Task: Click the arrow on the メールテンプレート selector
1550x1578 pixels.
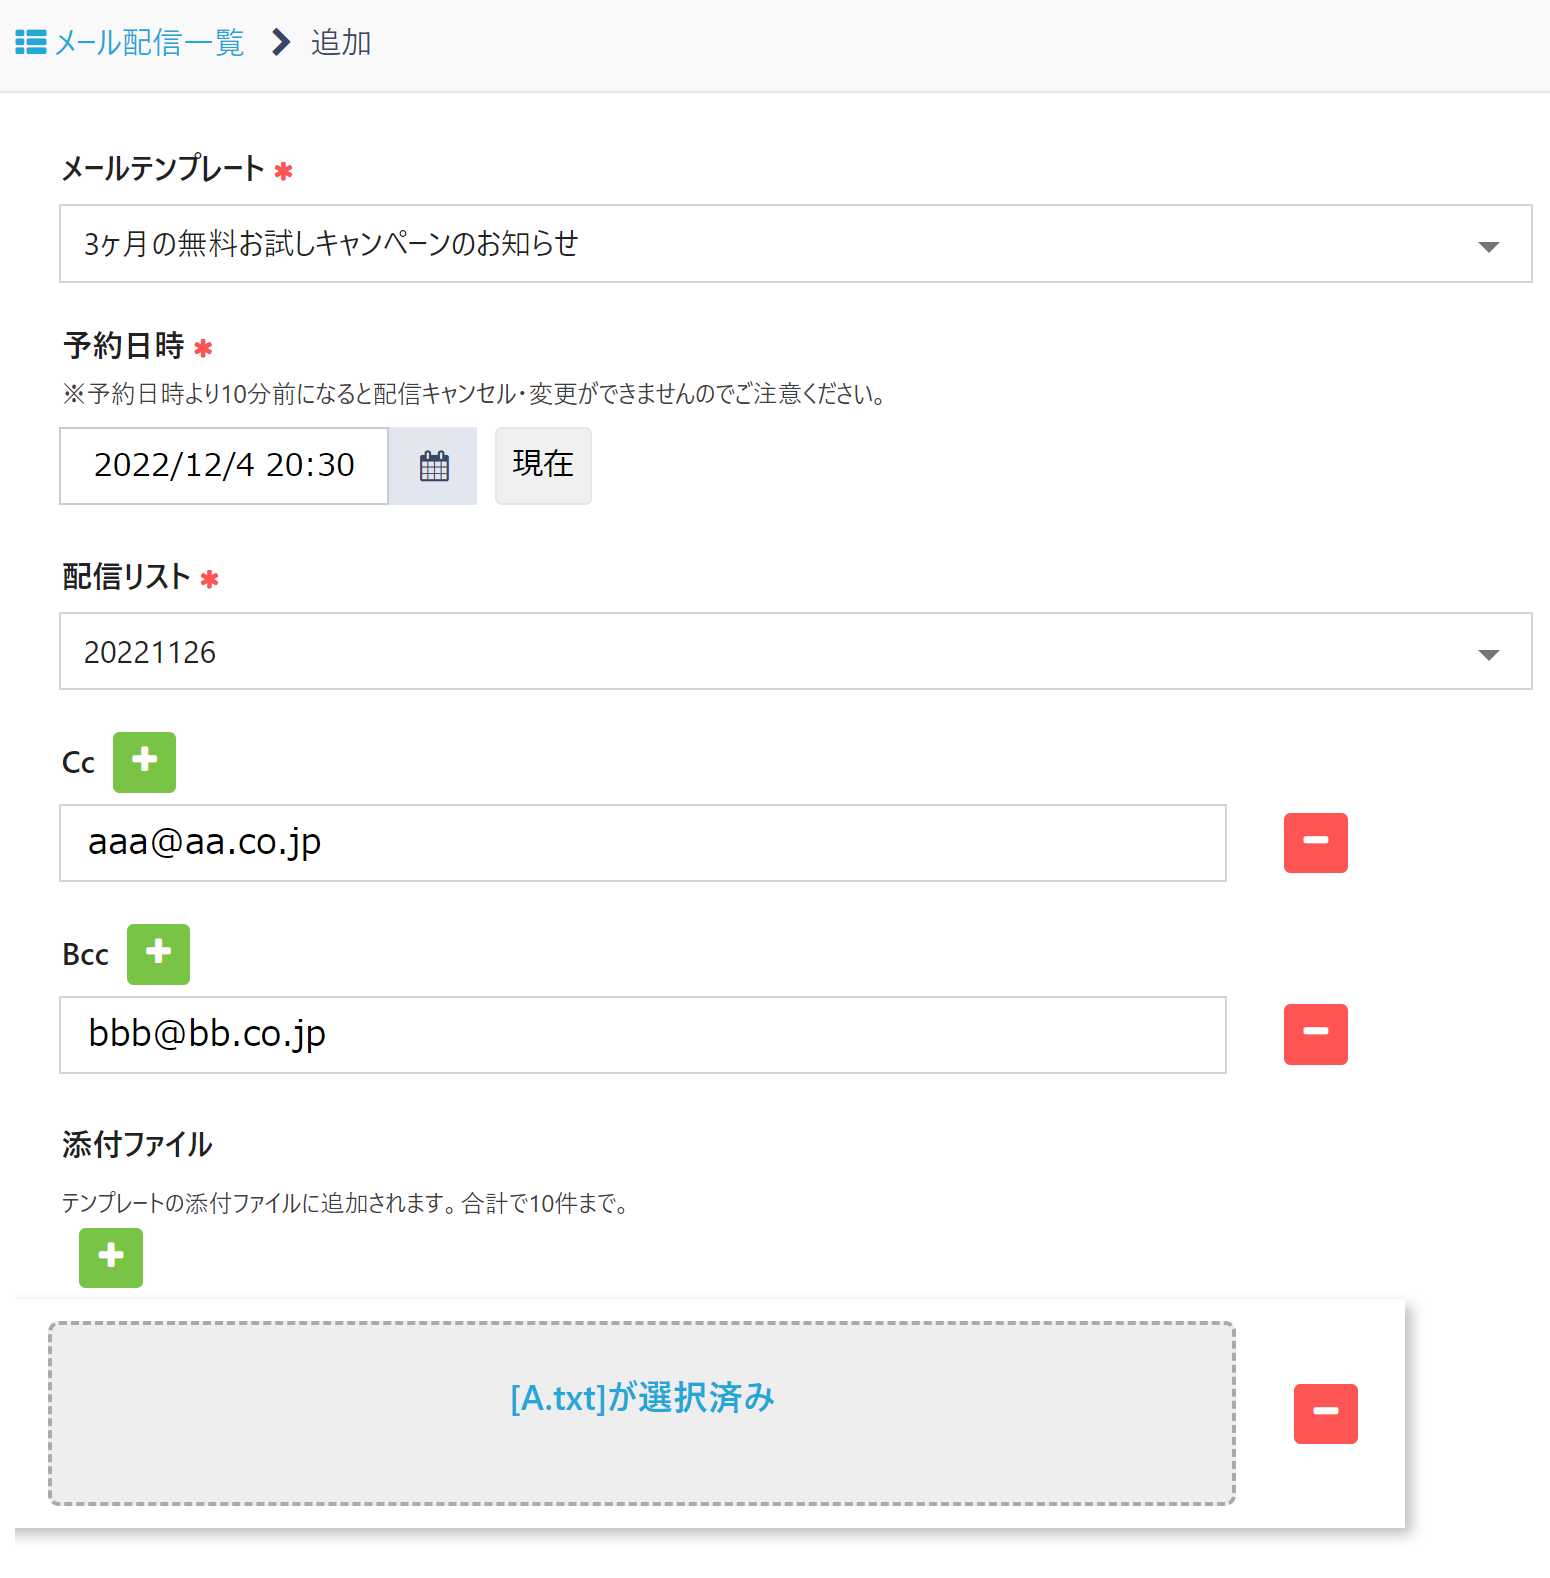Action: (x=1488, y=246)
